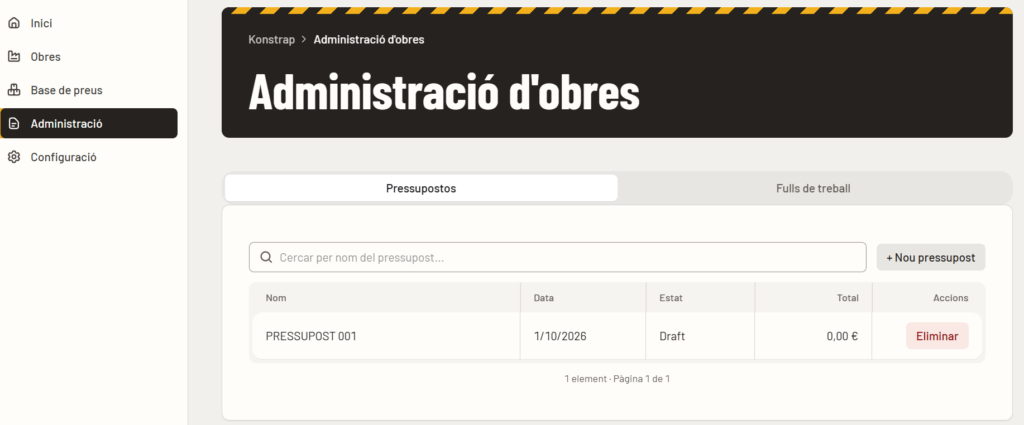Open Configuració settings page
The height and width of the screenshot is (425, 1024).
[x=89, y=157]
